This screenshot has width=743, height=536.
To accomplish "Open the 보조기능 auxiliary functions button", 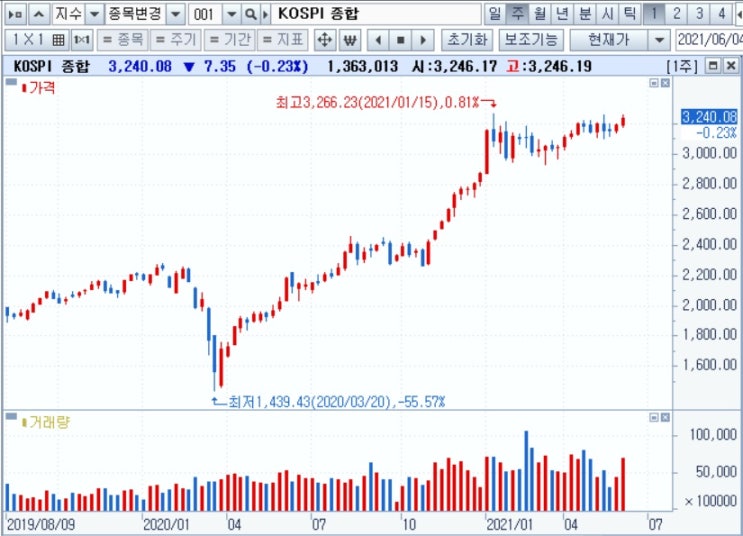I will (x=531, y=40).
